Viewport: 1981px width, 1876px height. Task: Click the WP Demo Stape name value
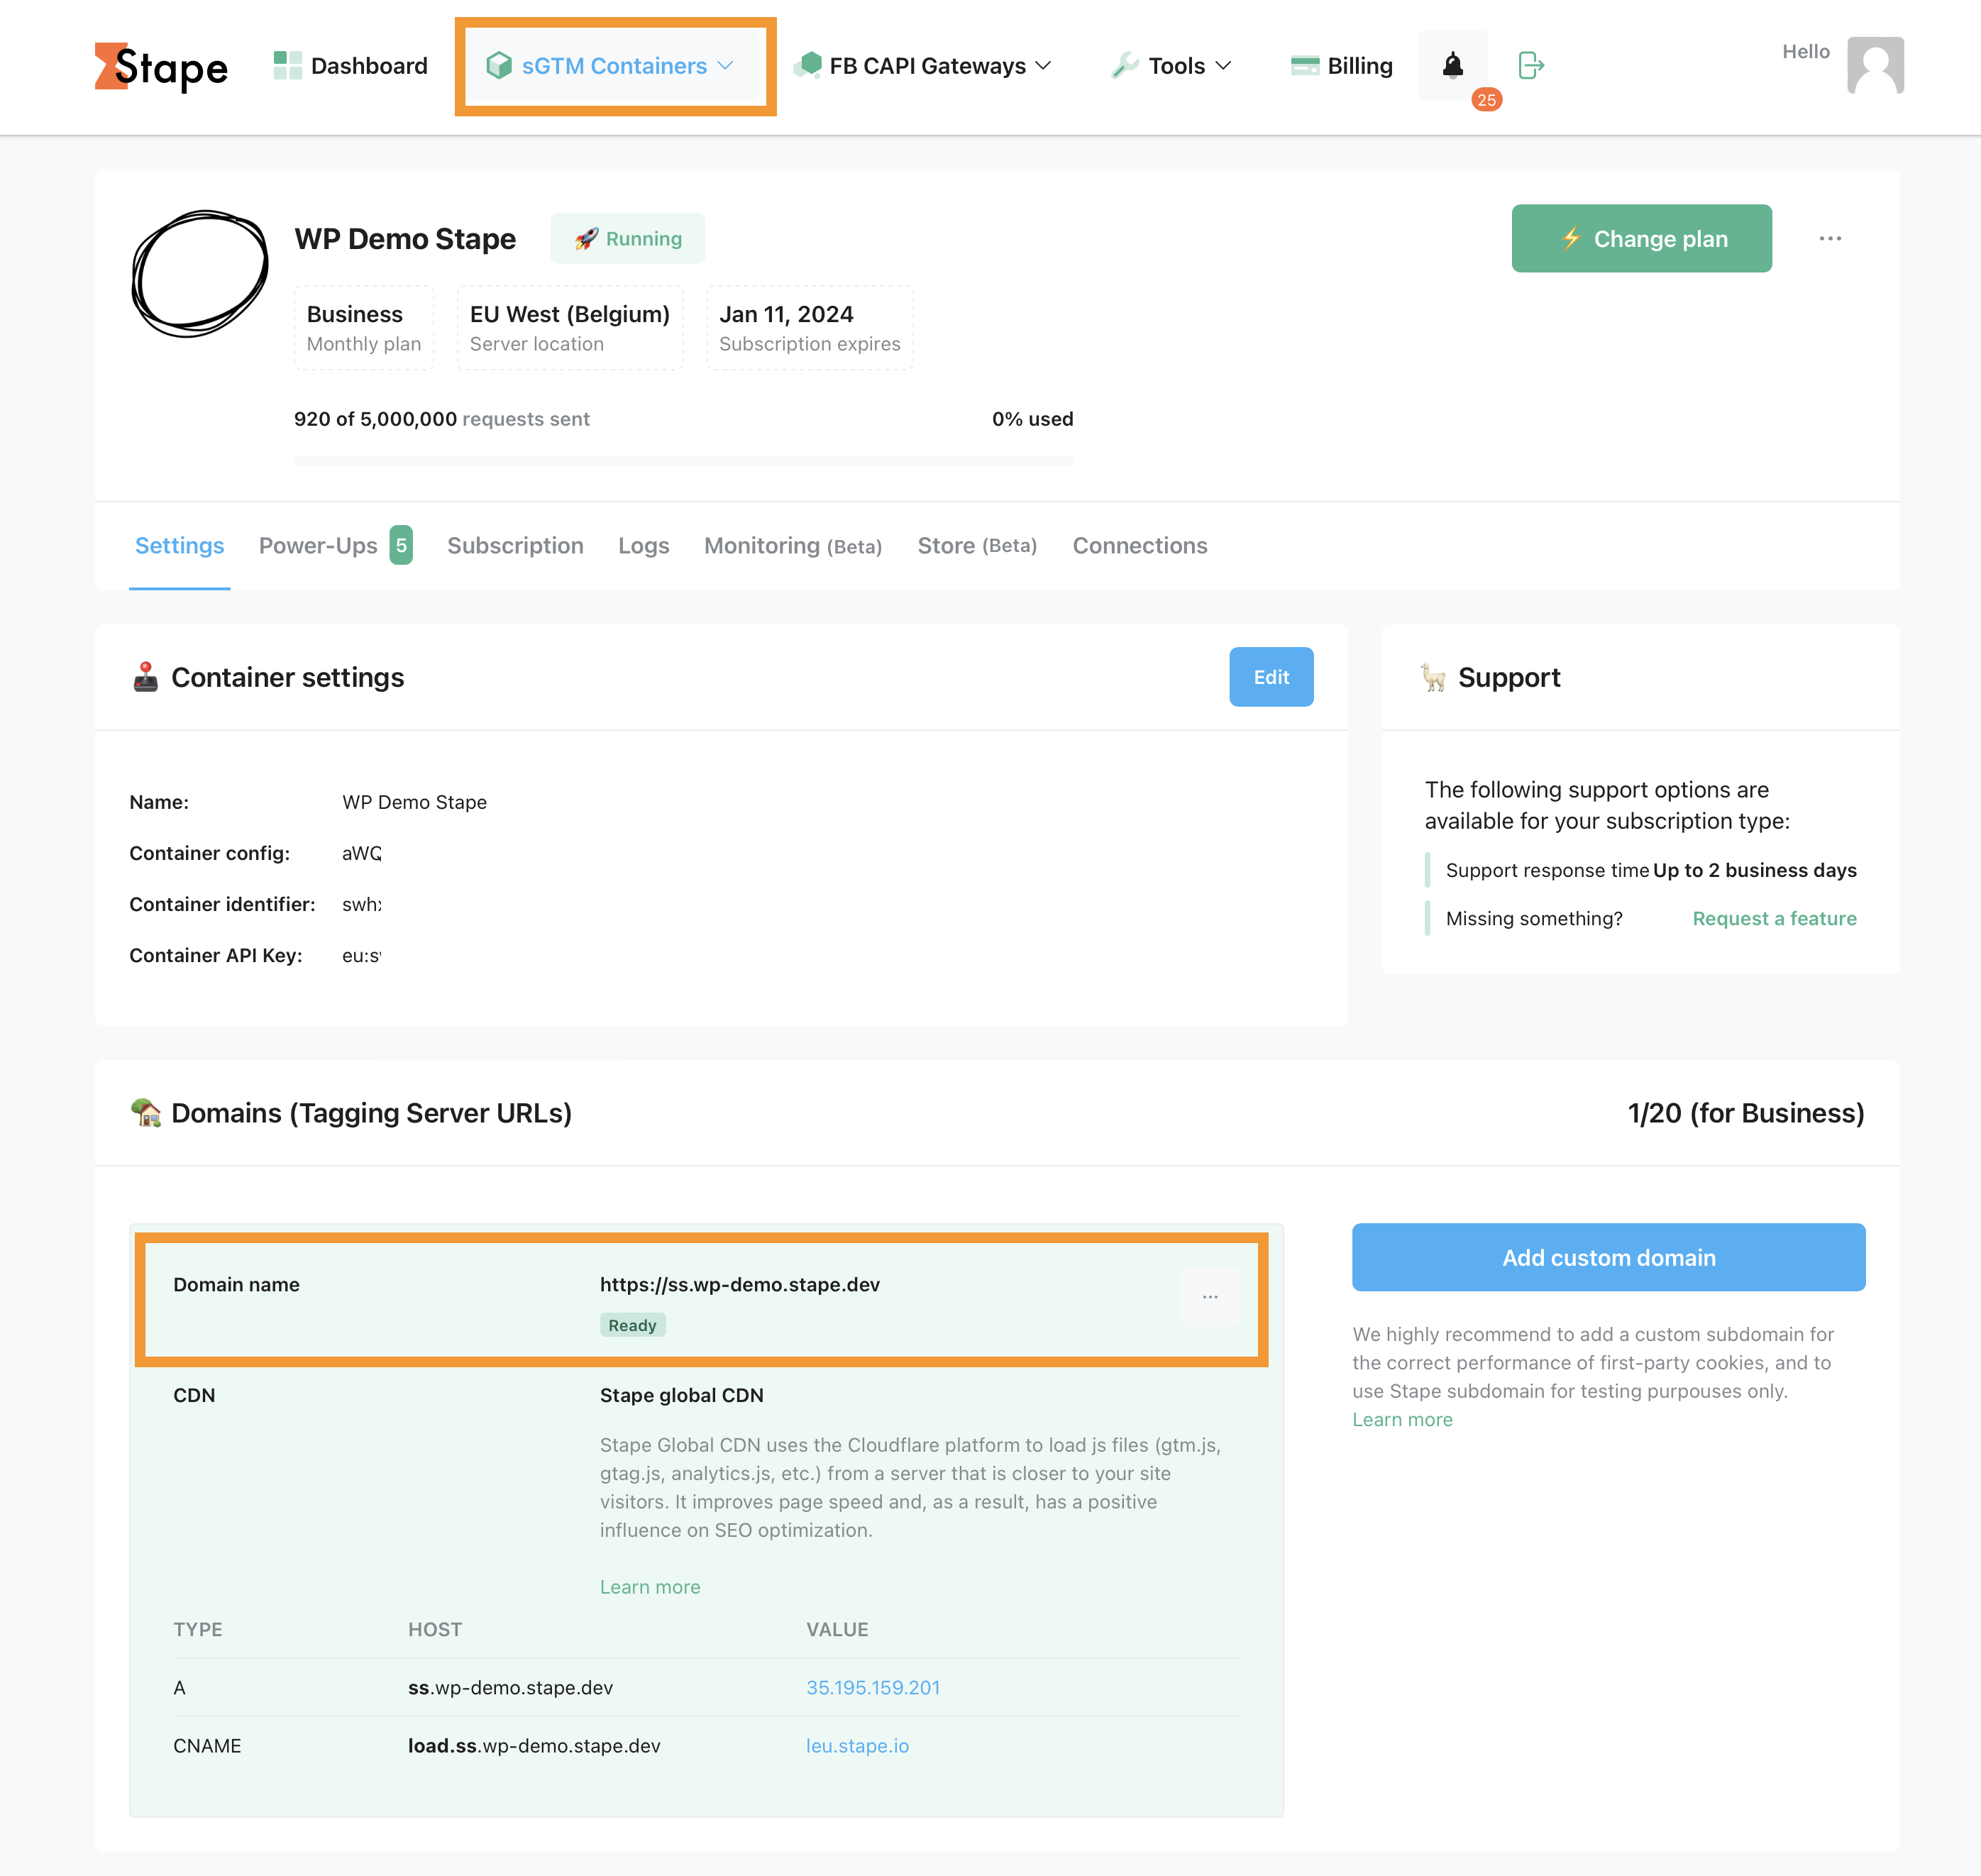(x=414, y=803)
